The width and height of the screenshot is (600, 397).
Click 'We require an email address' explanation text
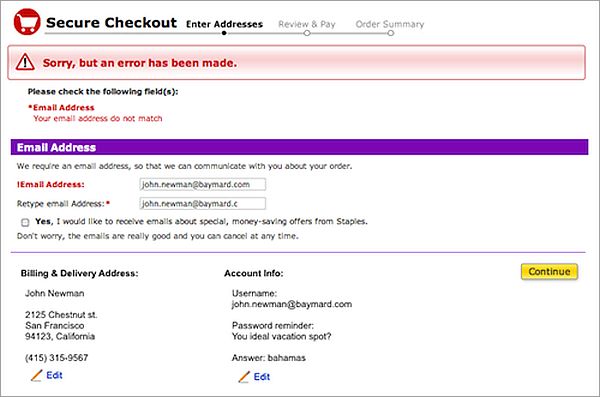184,166
